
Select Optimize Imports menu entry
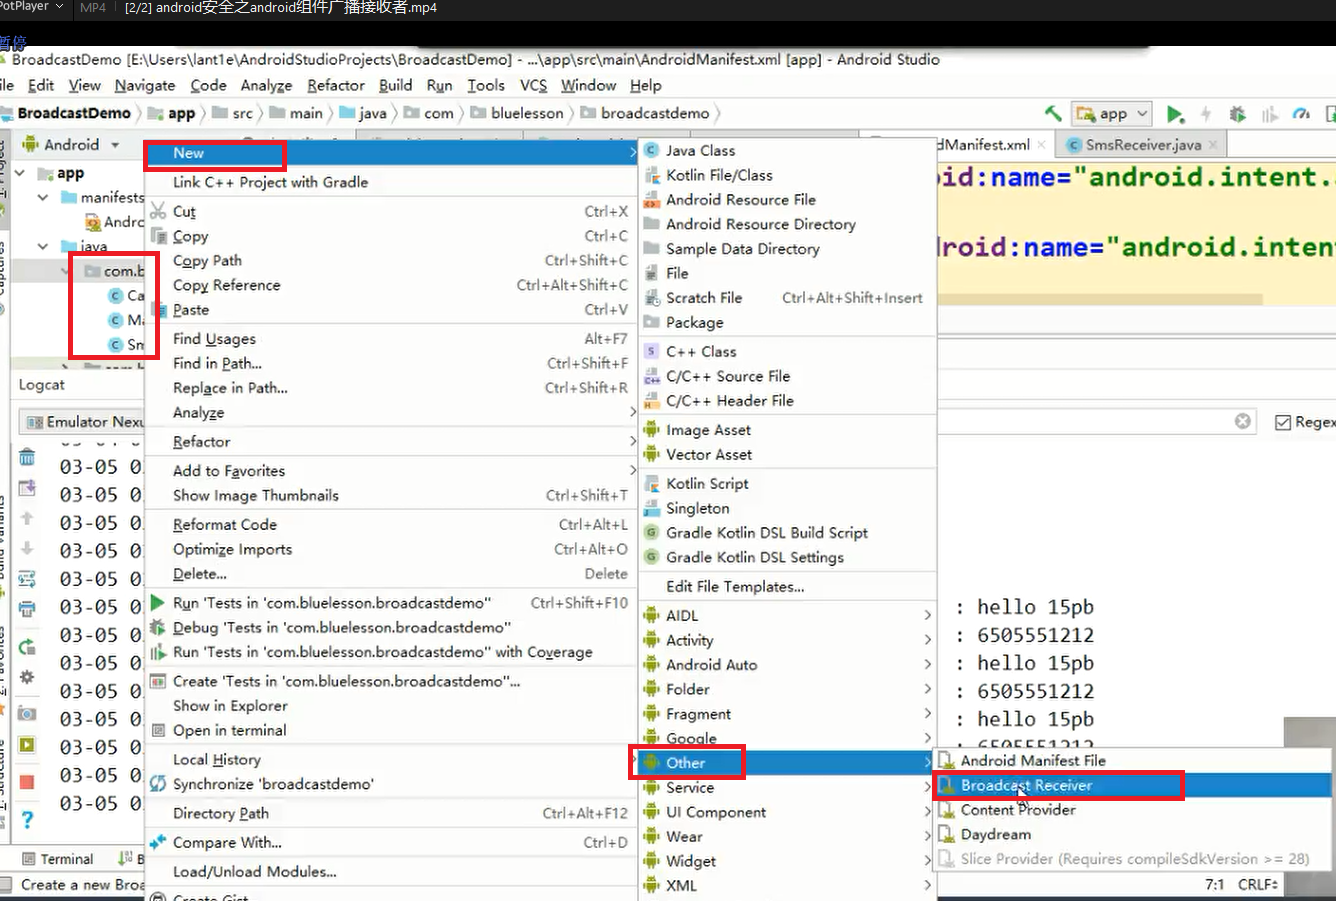click(x=391, y=549)
